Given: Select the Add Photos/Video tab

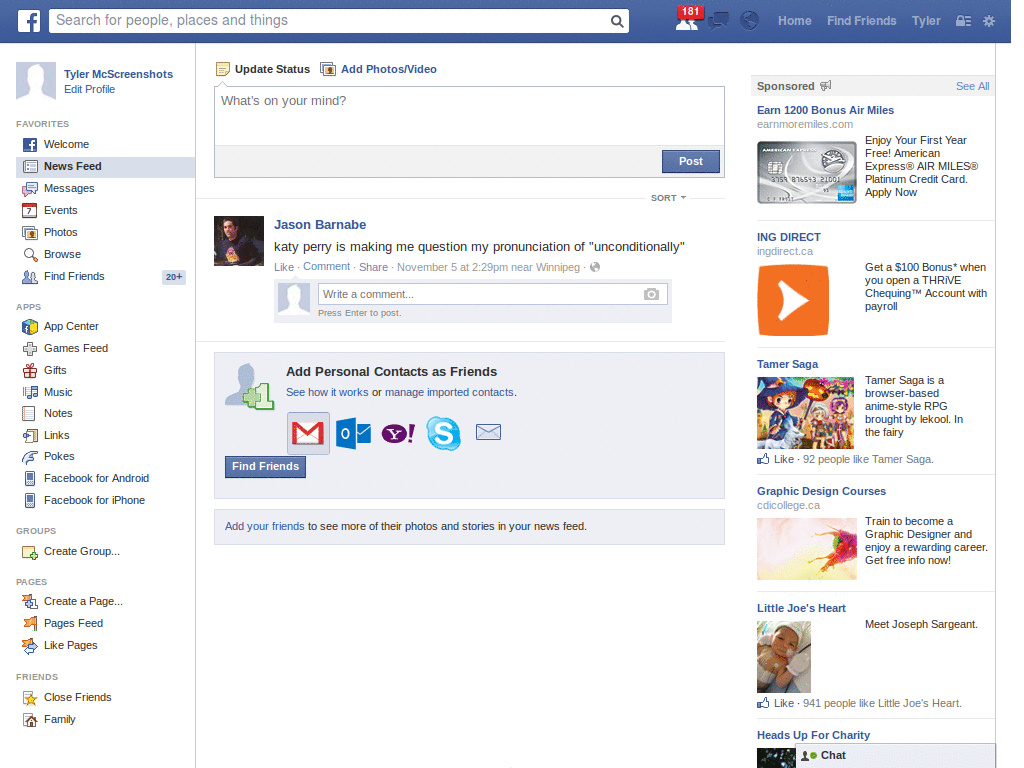Looking at the screenshot, I should point(379,69).
